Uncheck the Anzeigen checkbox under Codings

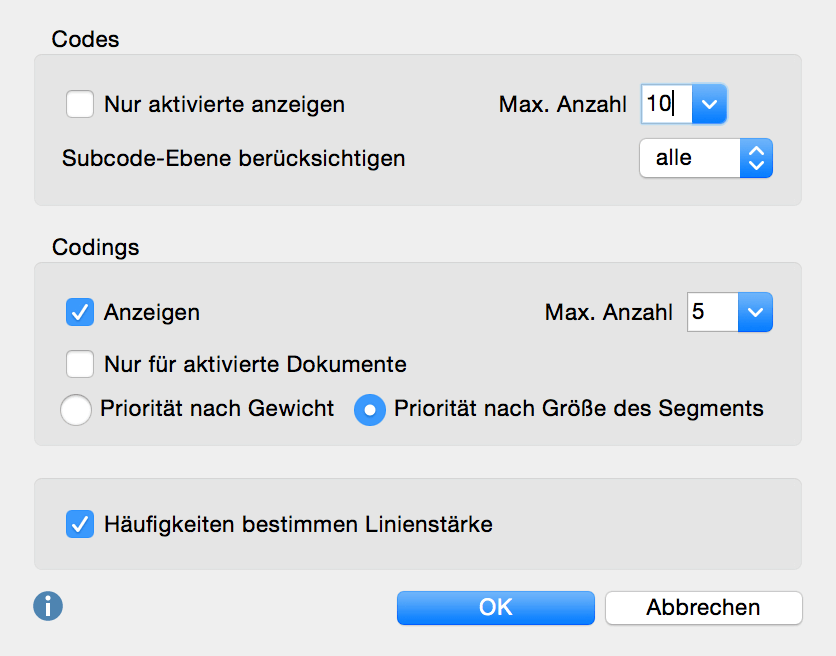80,312
